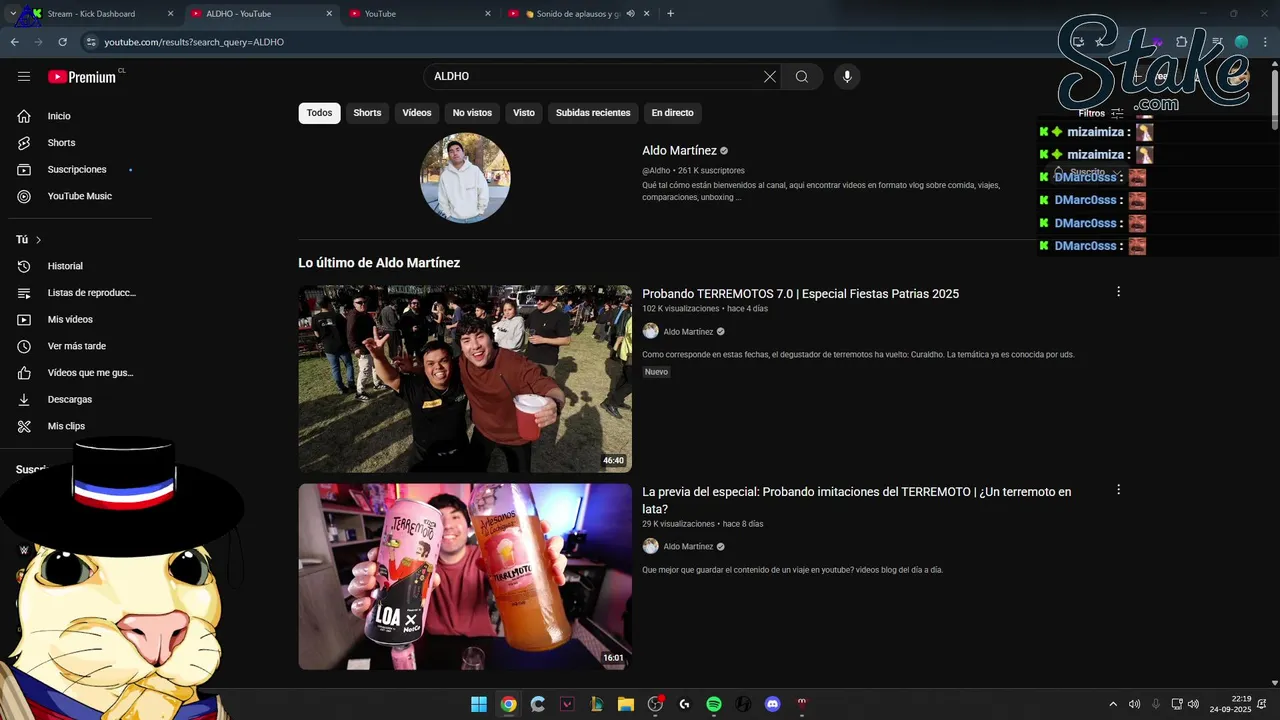
Task: Expand the Tú section chevron
Action: point(39,240)
